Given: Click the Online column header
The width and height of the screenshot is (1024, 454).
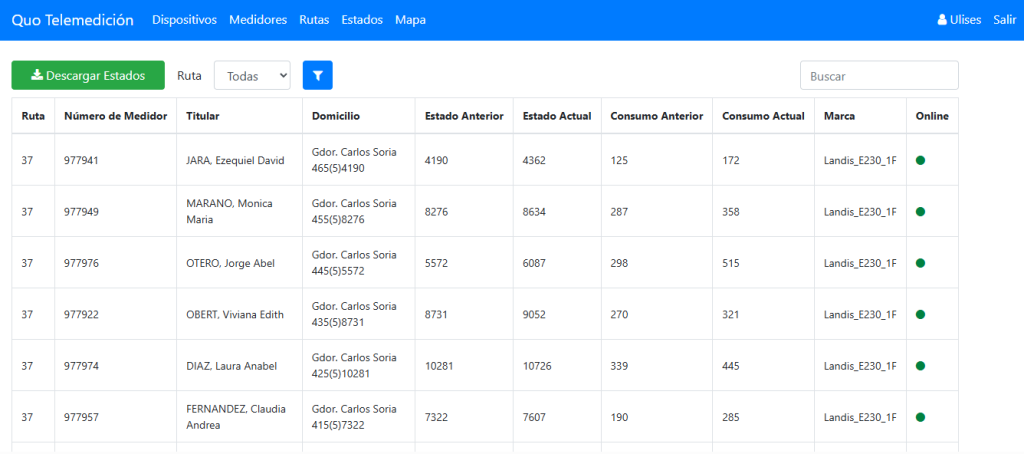Looking at the screenshot, I should click(932, 116).
